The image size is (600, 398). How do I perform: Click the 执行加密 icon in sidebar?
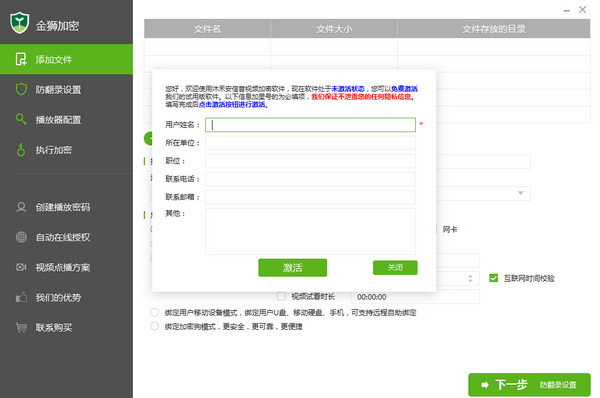21,150
